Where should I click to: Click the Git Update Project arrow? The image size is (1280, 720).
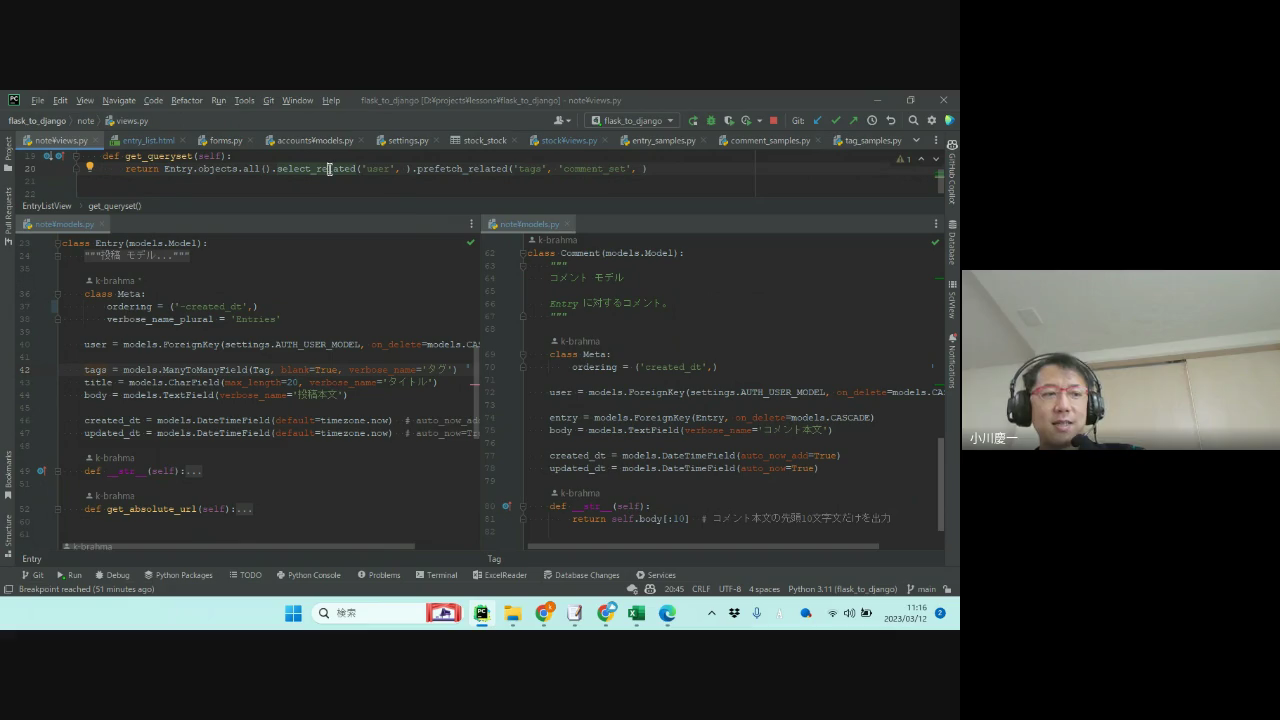pyautogui.click(x=817, y=121)
